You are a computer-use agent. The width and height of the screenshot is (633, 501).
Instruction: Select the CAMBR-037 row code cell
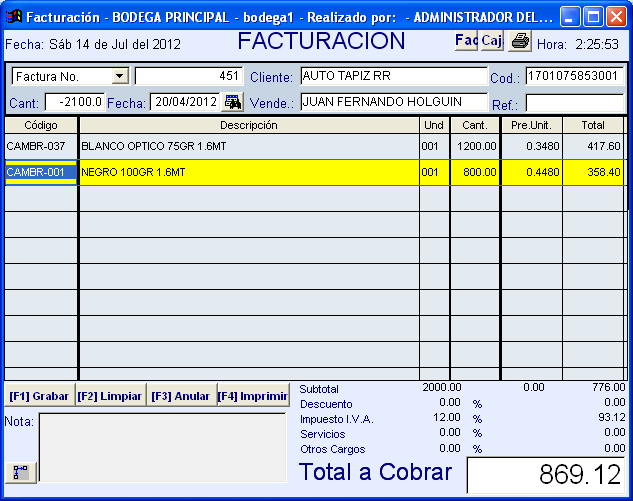(x=40, y=146)
